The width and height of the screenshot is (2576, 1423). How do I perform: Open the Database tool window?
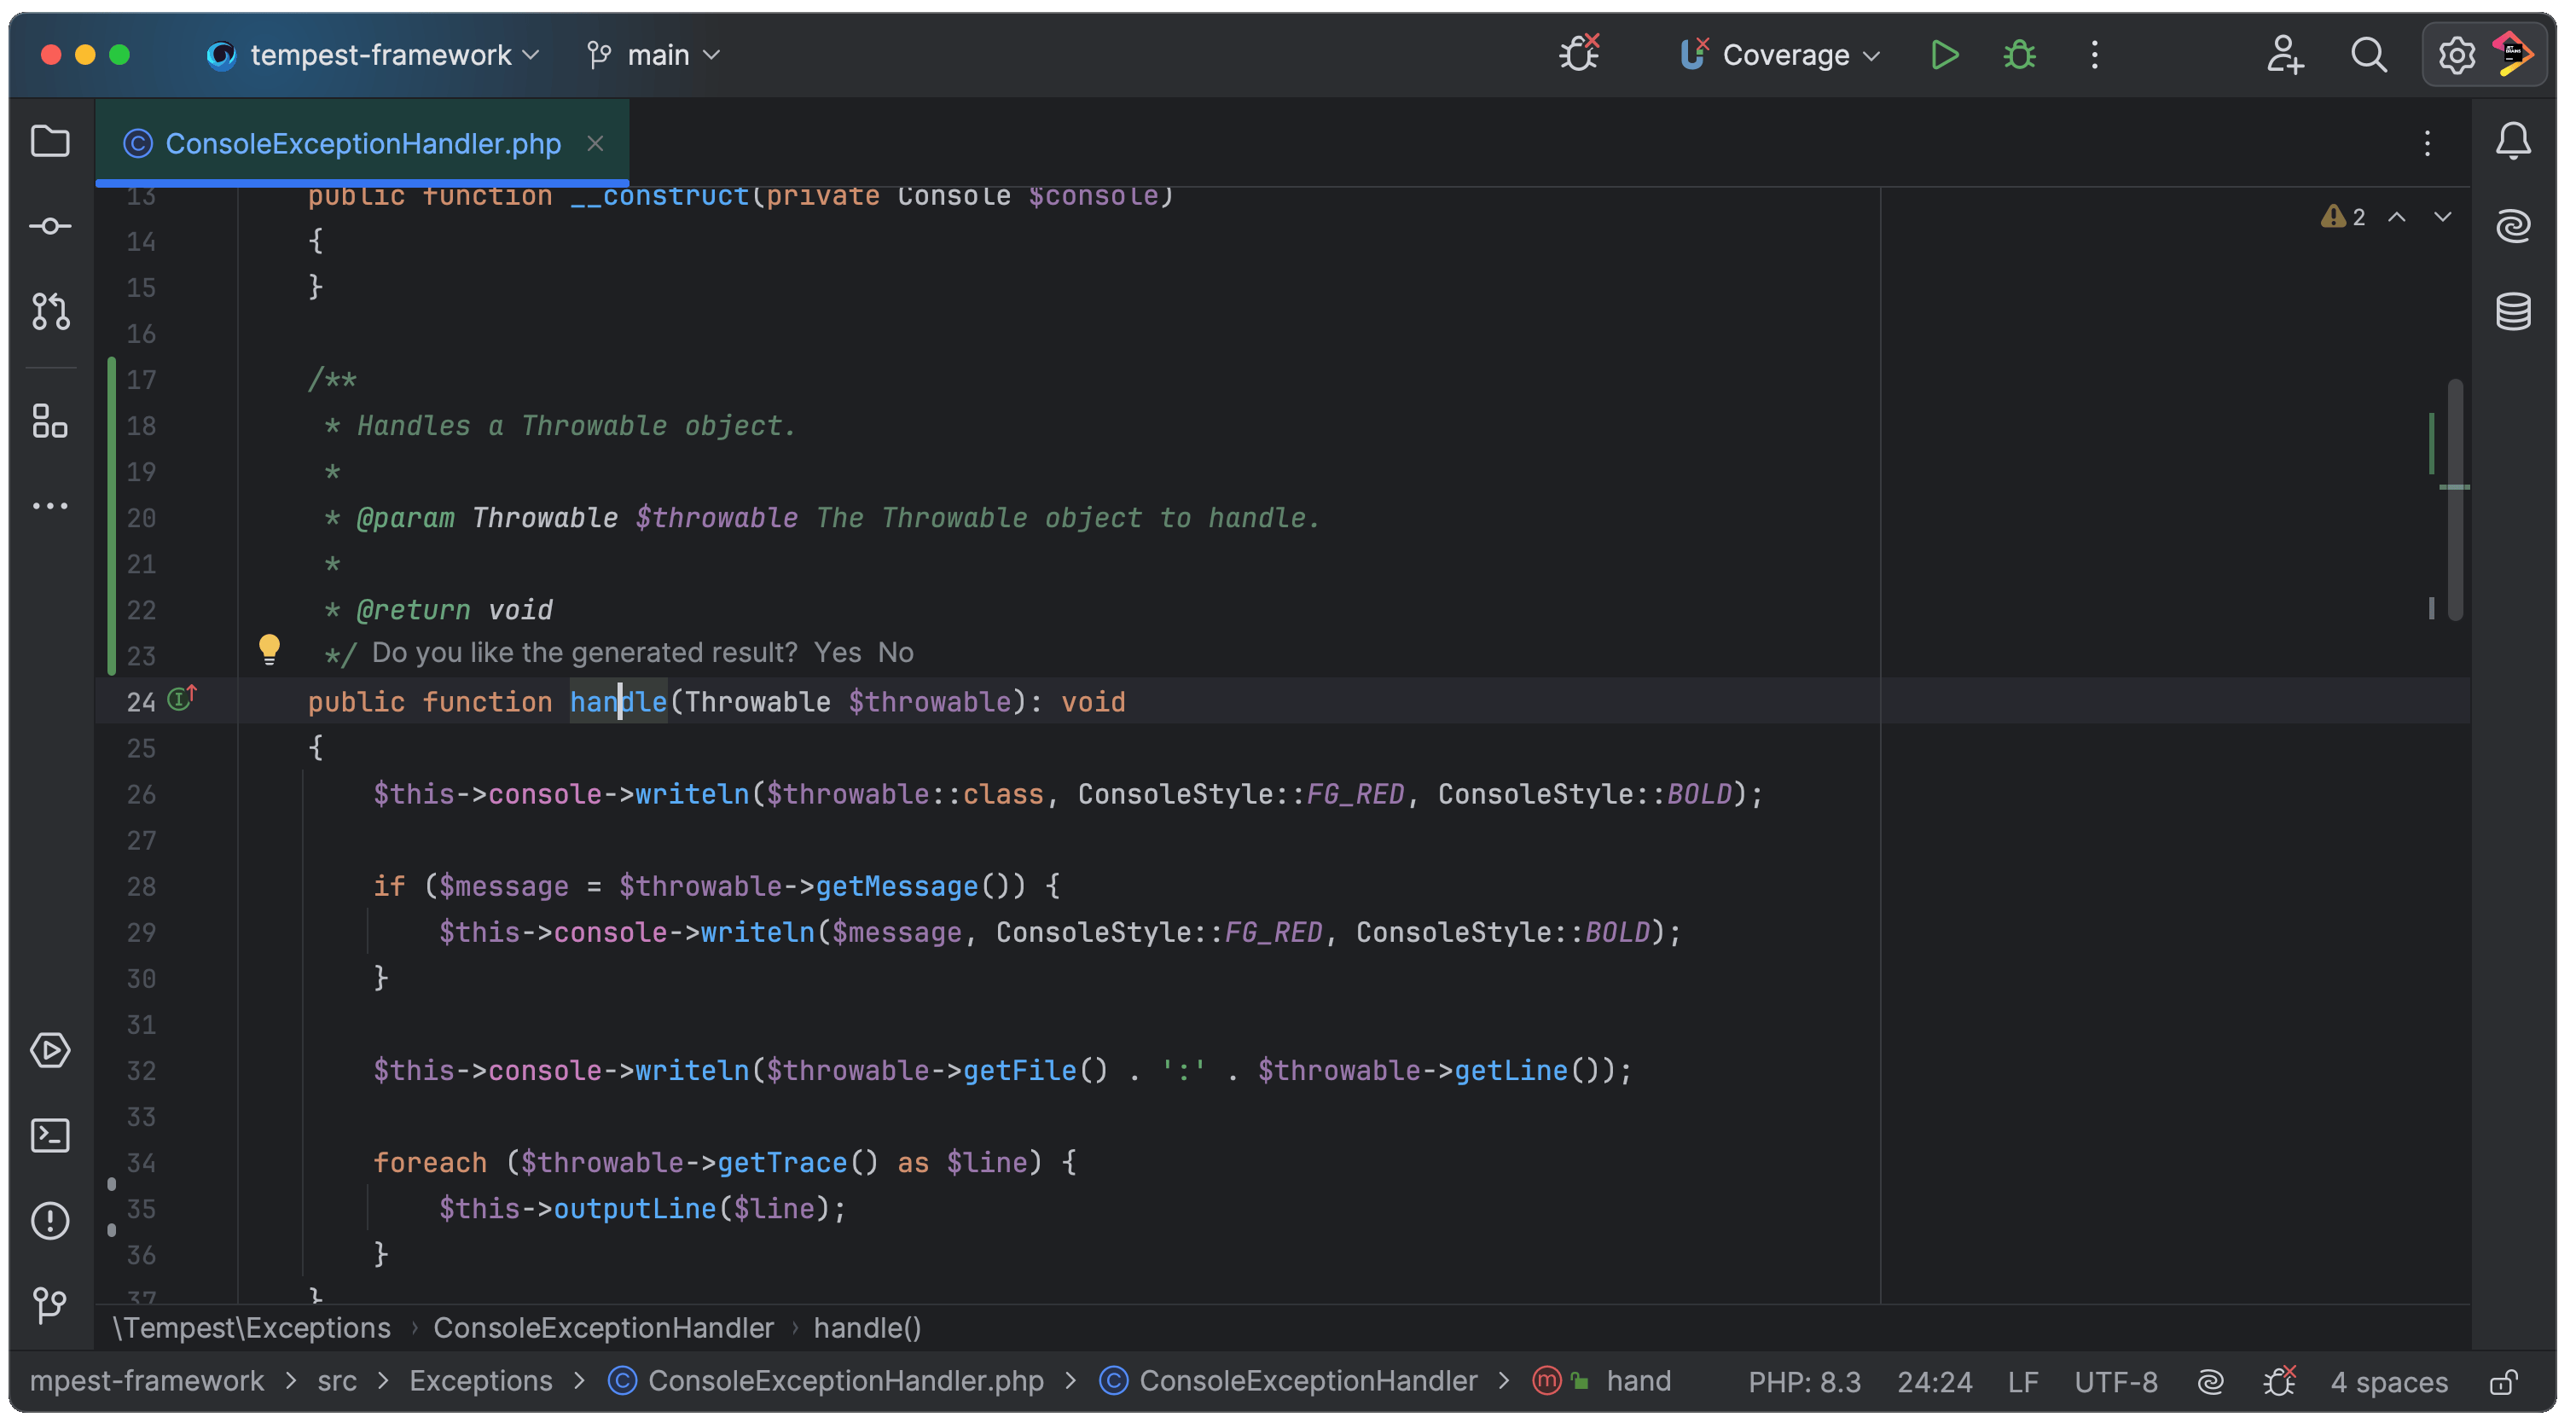(x=2512, y=311)
